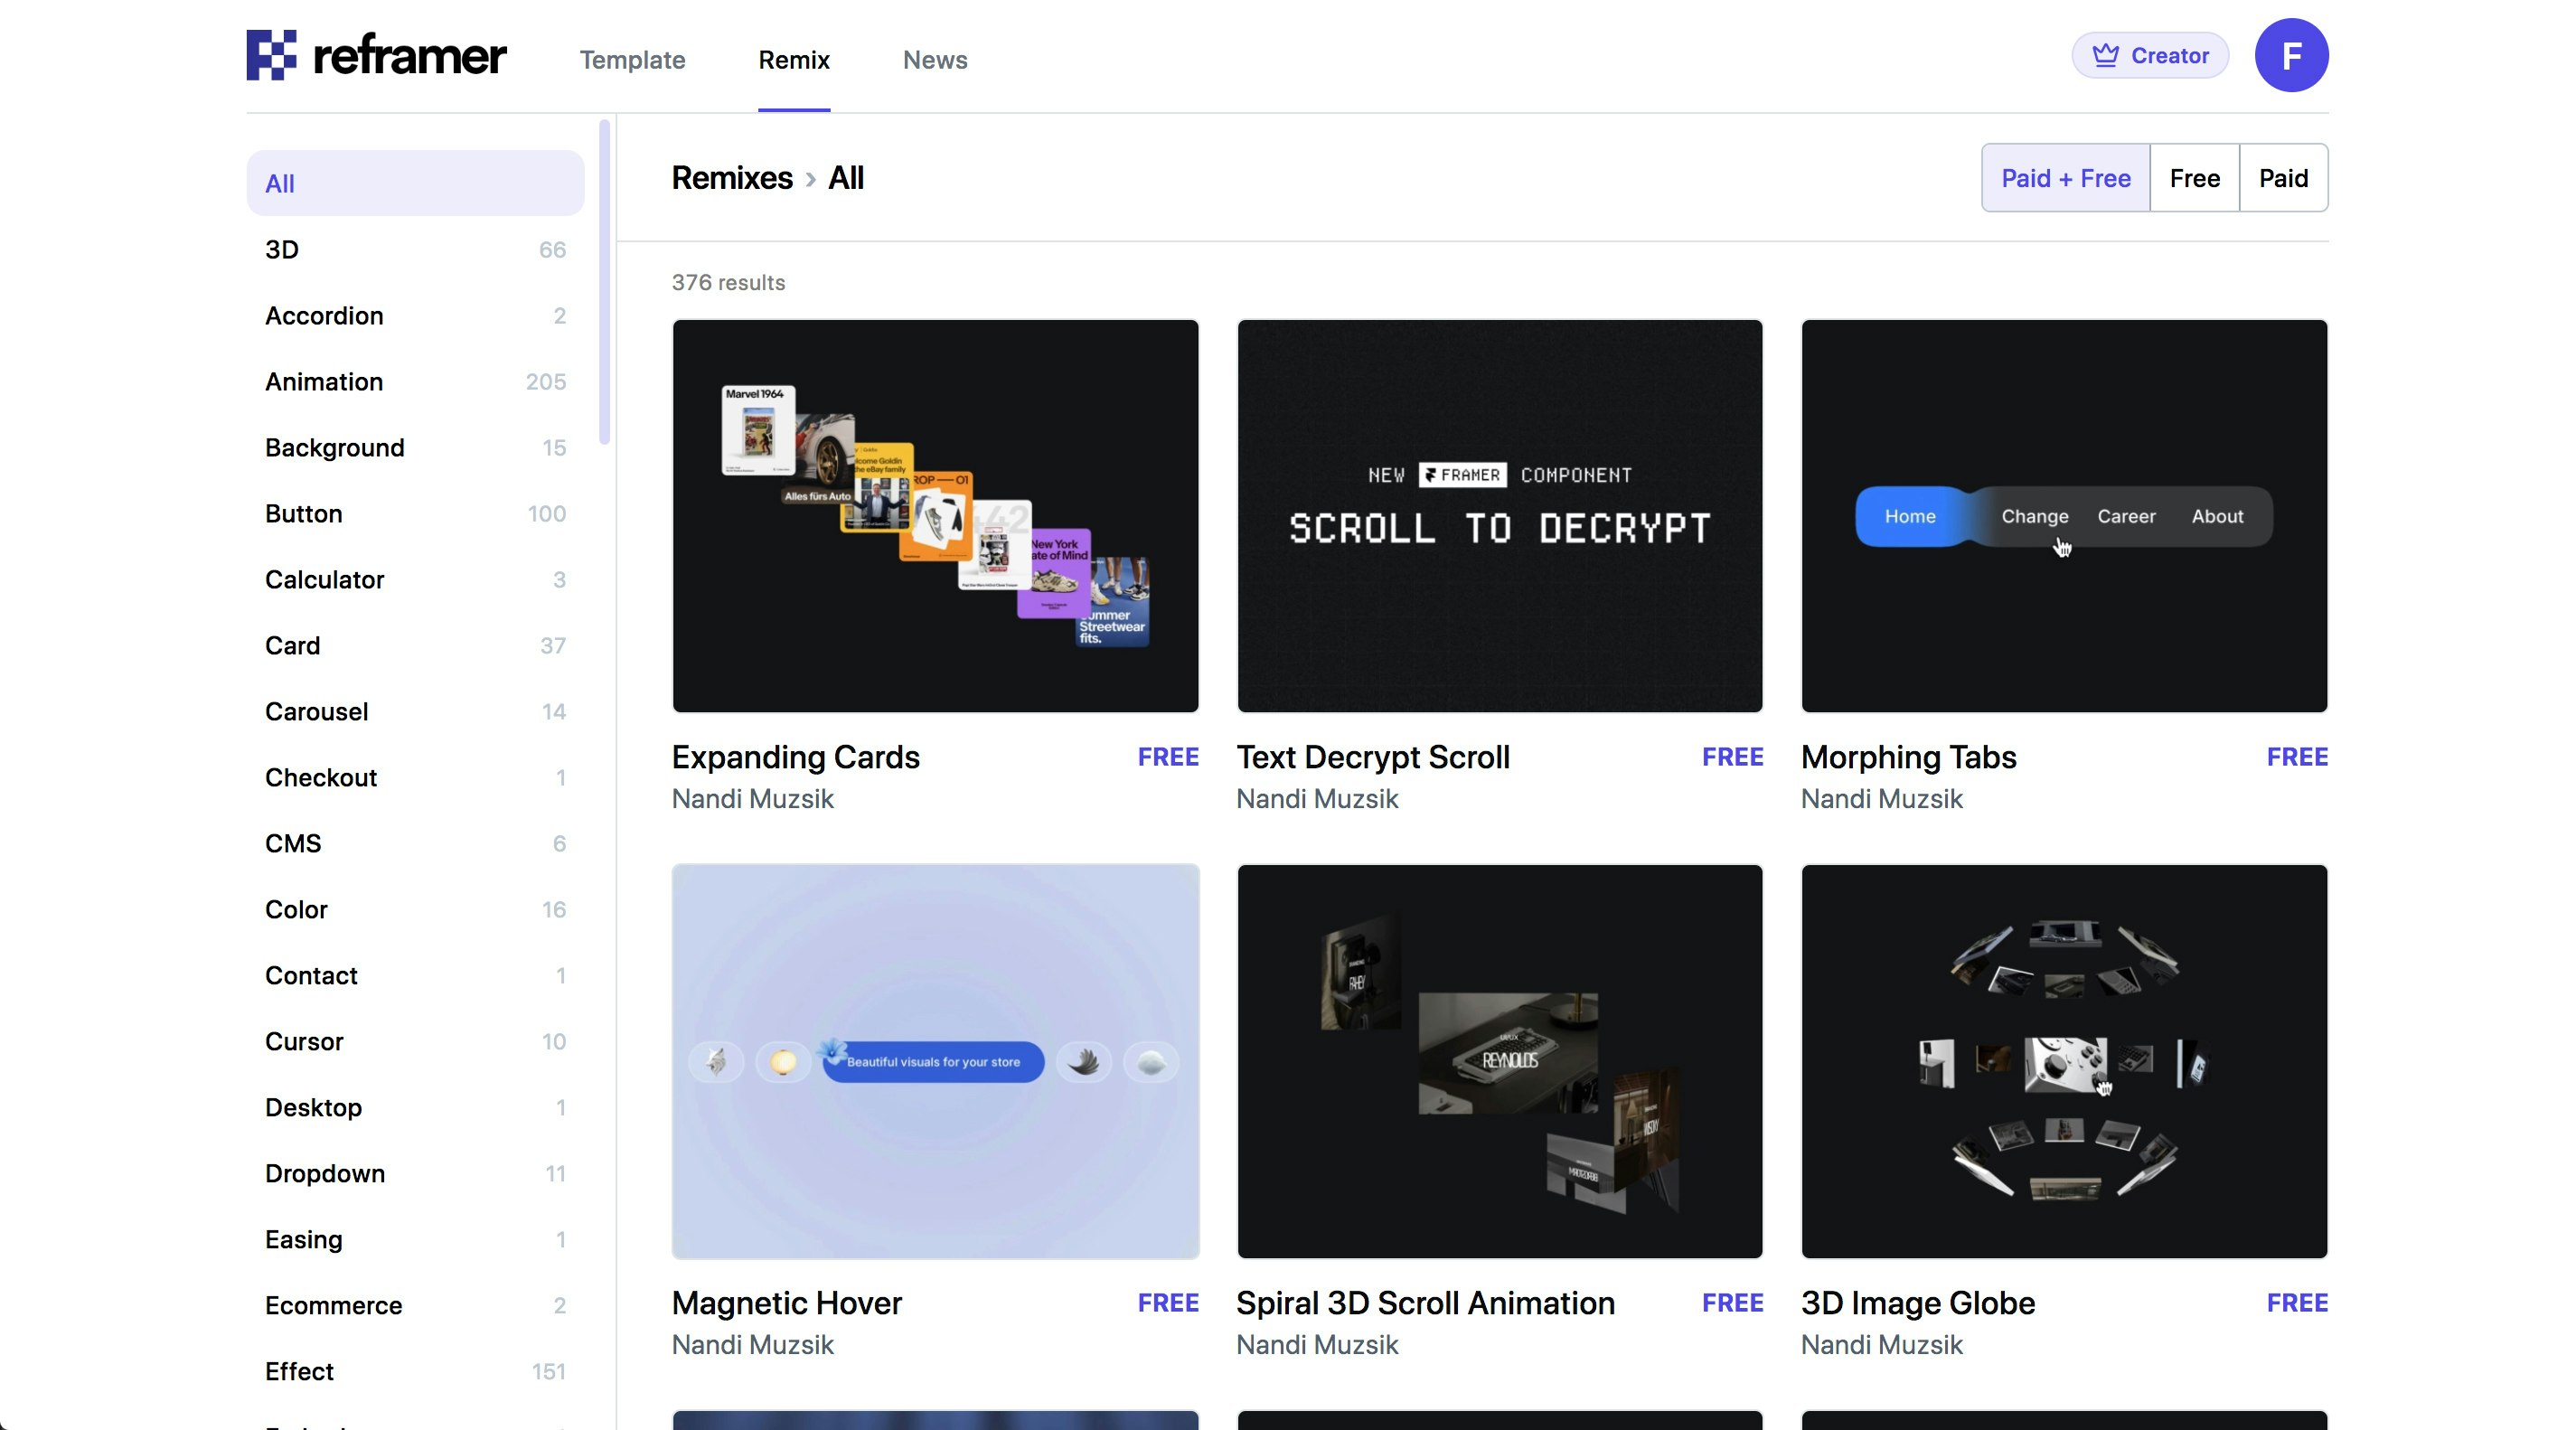The image size is (2576, 1430).
Task: Select the Animation category
Action: 324,382
